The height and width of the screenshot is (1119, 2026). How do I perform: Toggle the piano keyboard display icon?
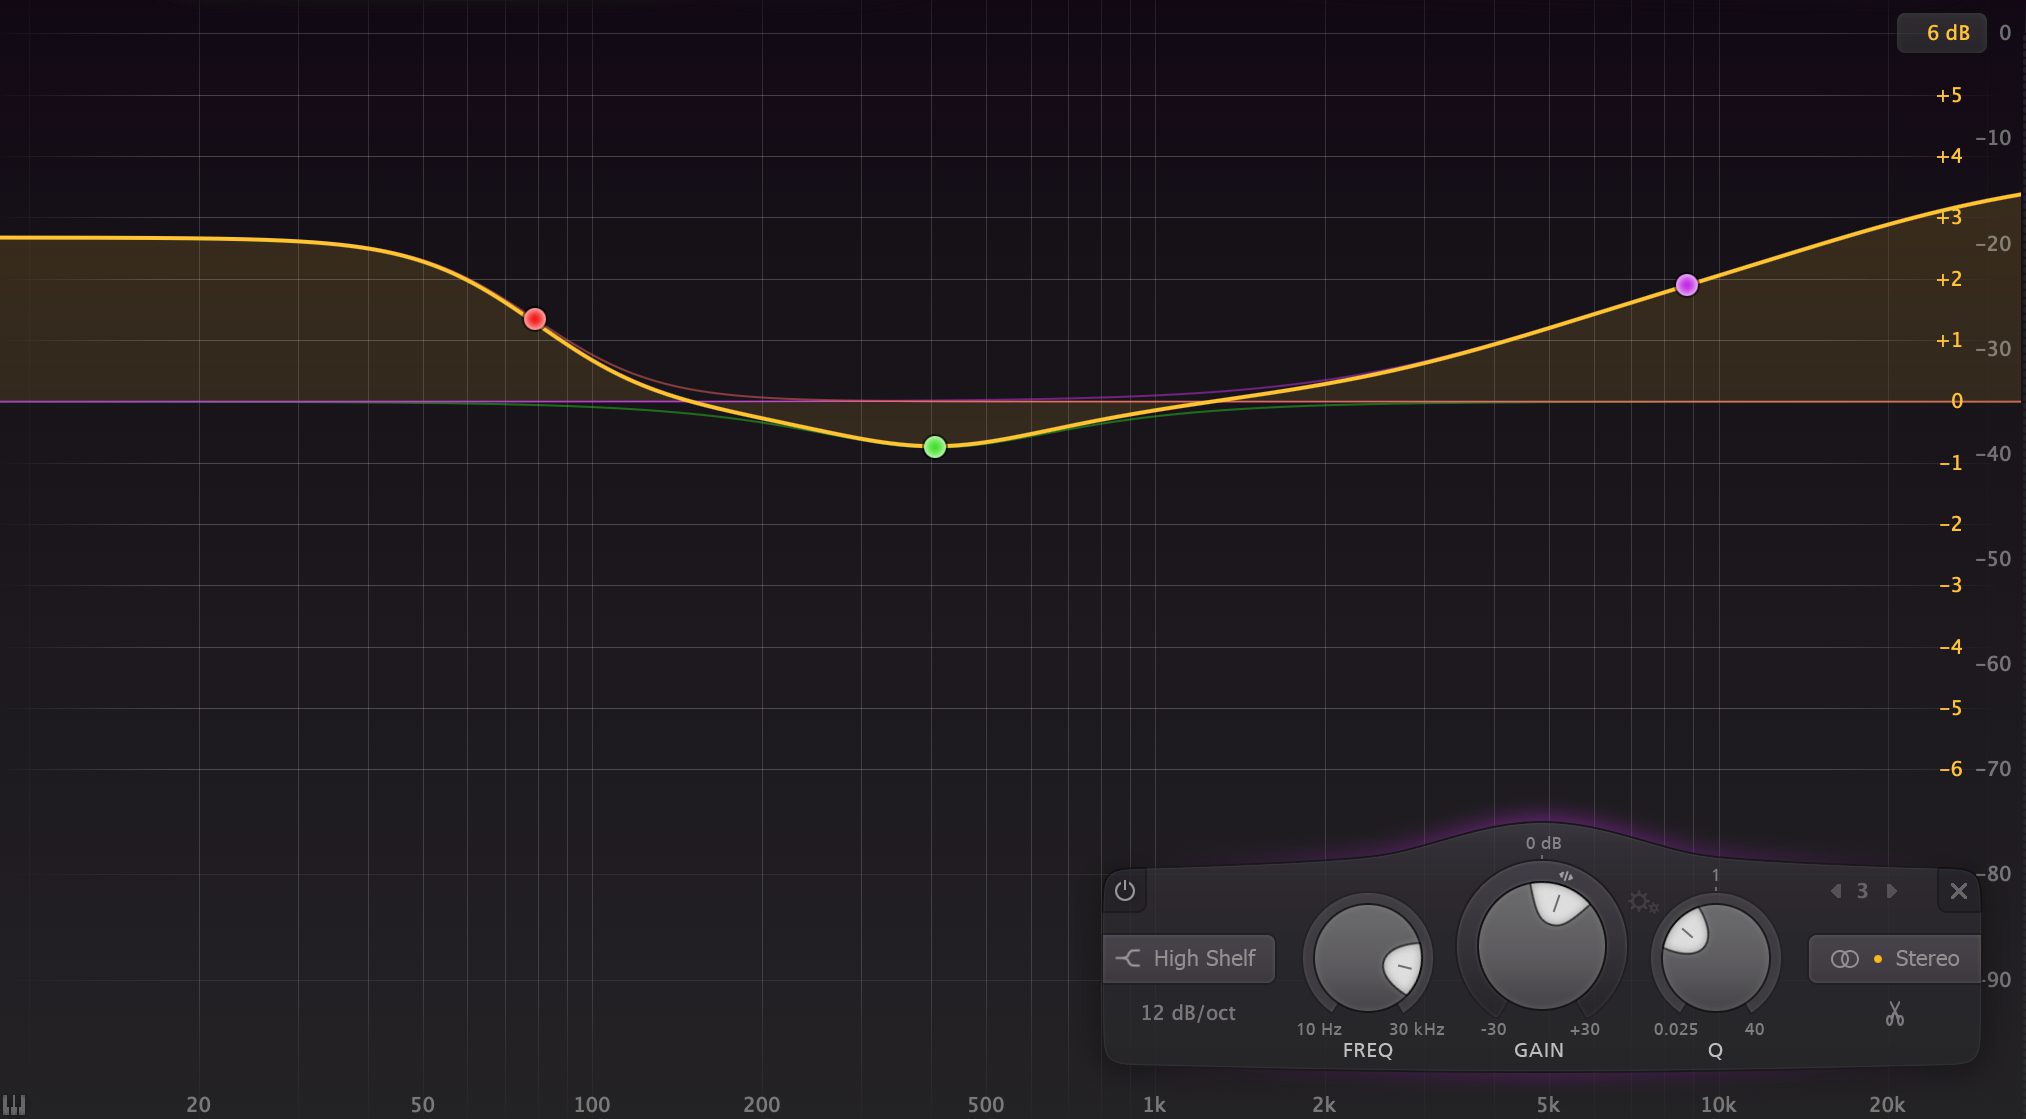click(x=14, y=1105)
